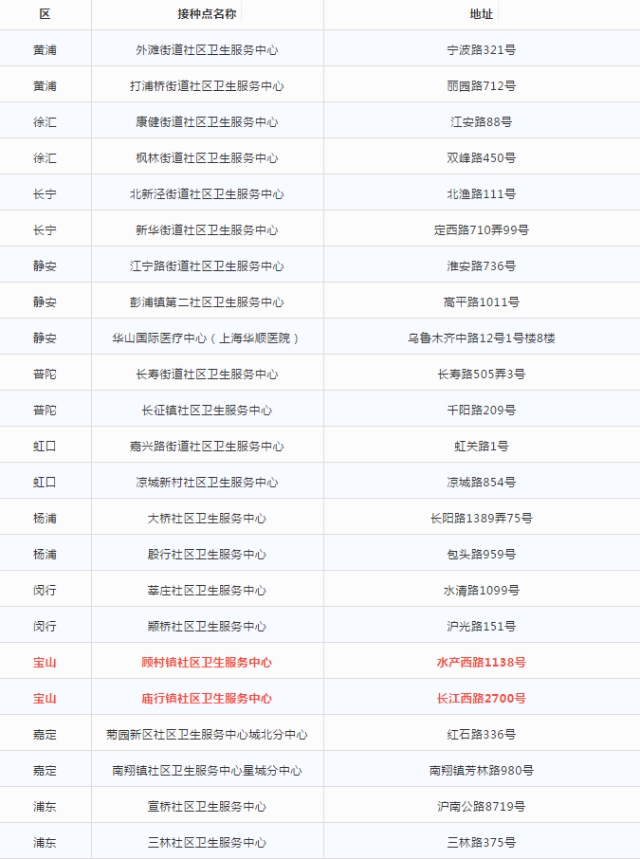Select '殷行社区卫生服务中心' cell
Screen dimensions: 640x859
pyautogui.click(x=207, y=554)
